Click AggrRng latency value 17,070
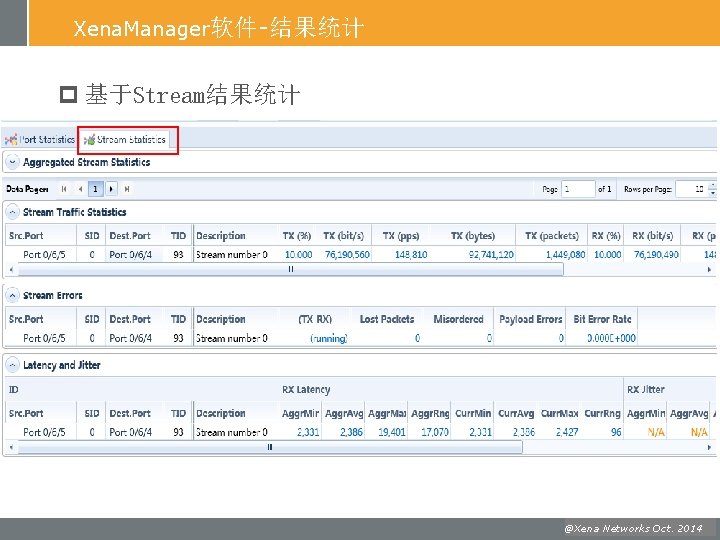The width and height of the screenshot is (720, 540). point(435,432)
